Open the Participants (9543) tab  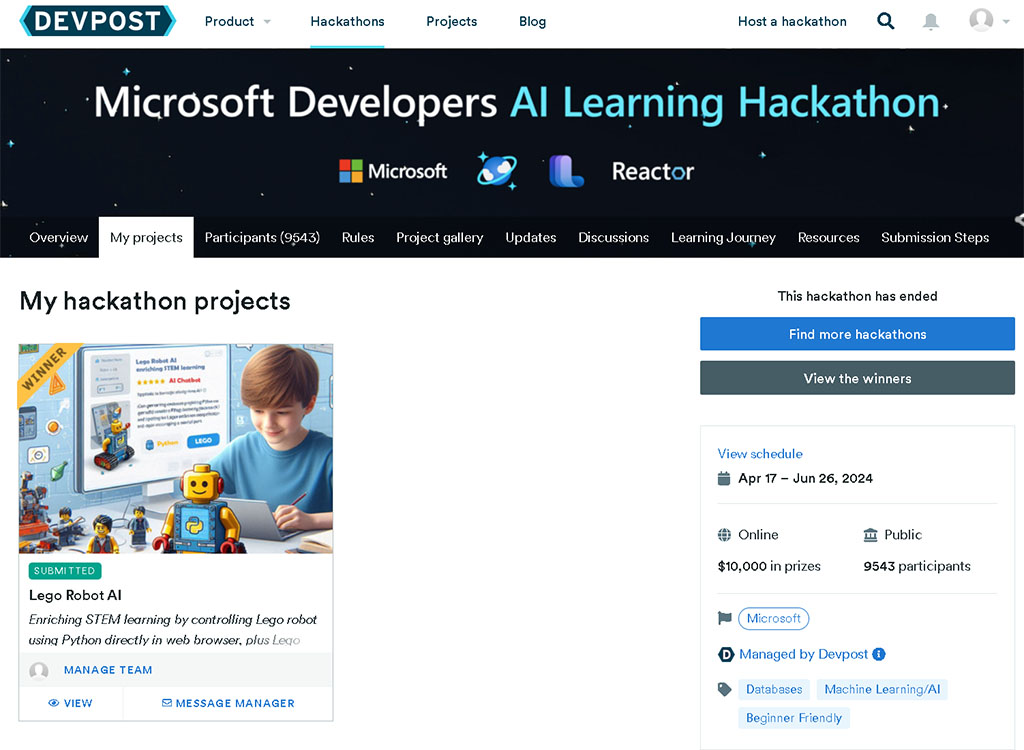pos(262,237)
